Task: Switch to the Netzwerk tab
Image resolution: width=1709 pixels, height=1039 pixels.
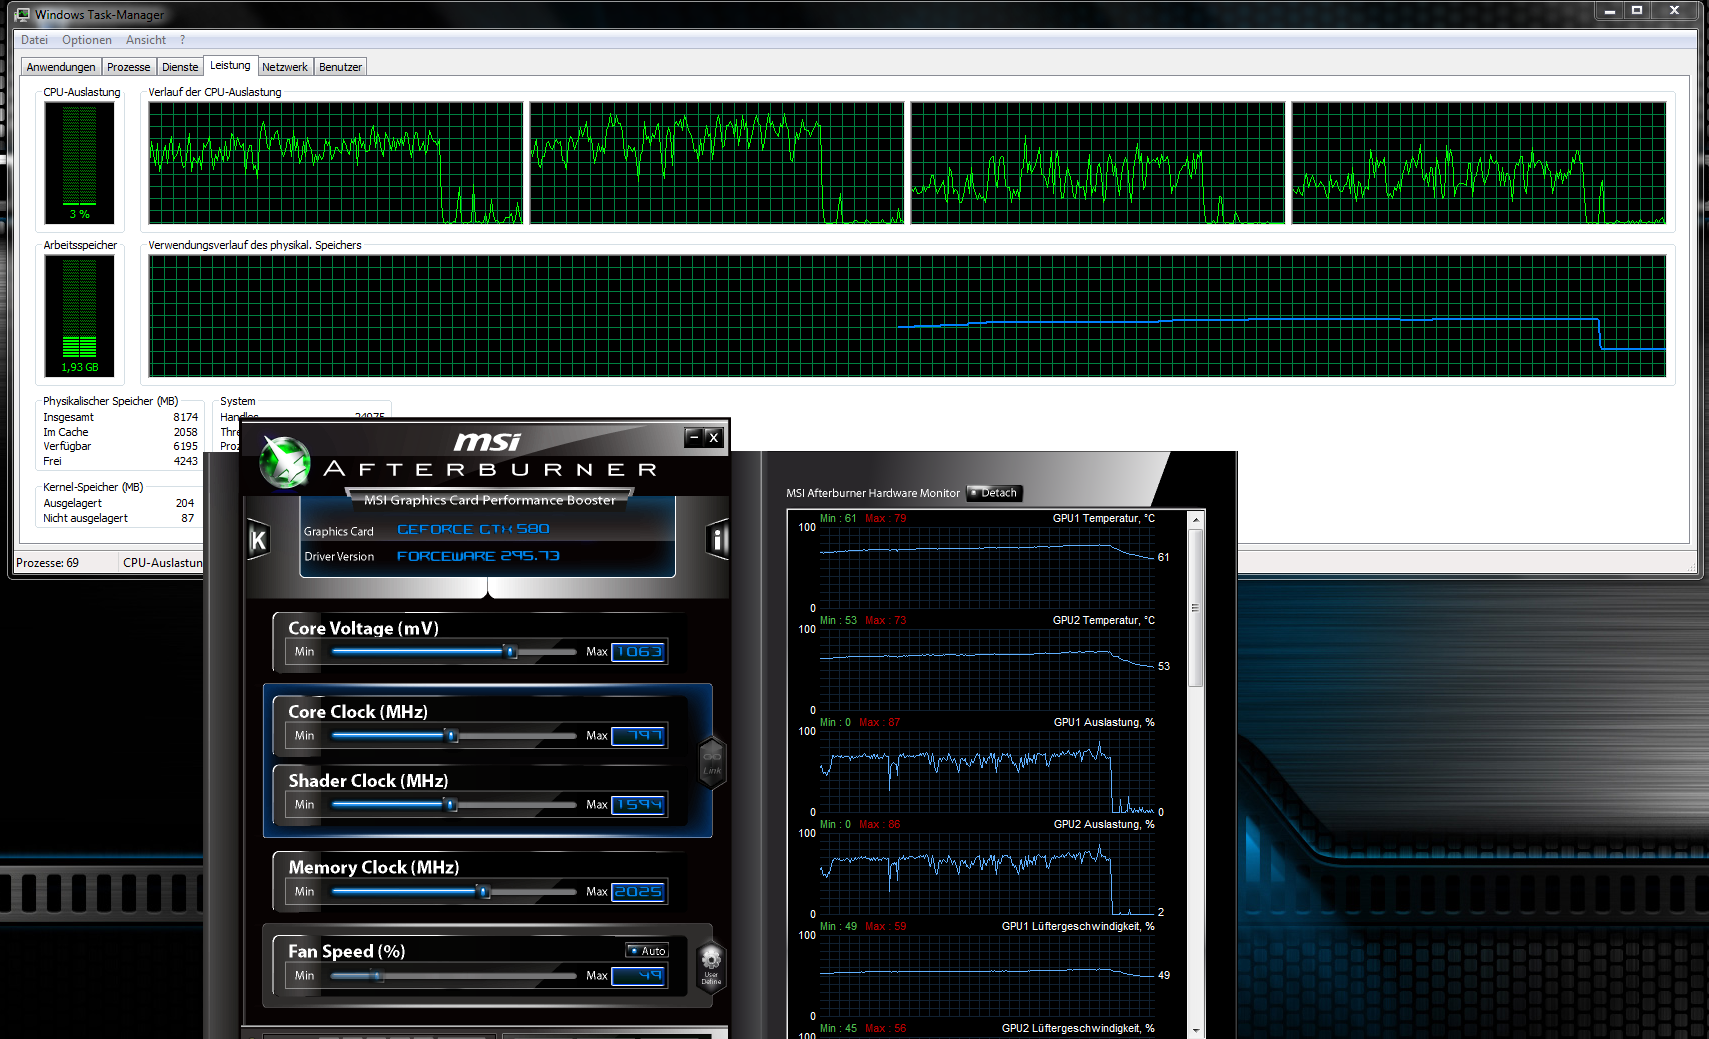Action: coord(285,67)
